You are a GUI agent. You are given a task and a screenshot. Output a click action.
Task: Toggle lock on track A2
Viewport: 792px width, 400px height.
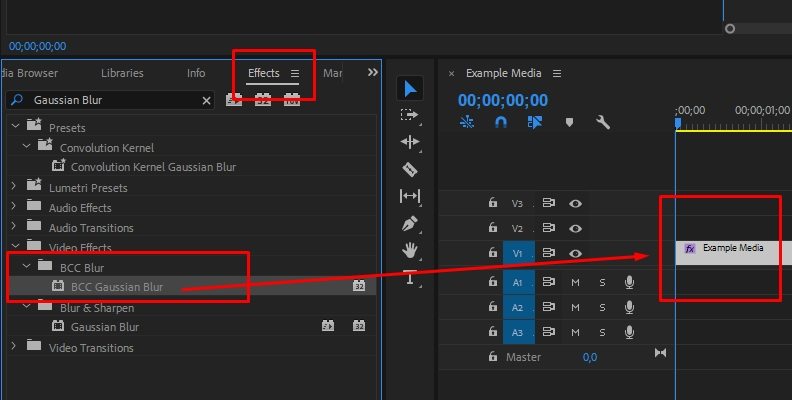click(x=492, y=306)
